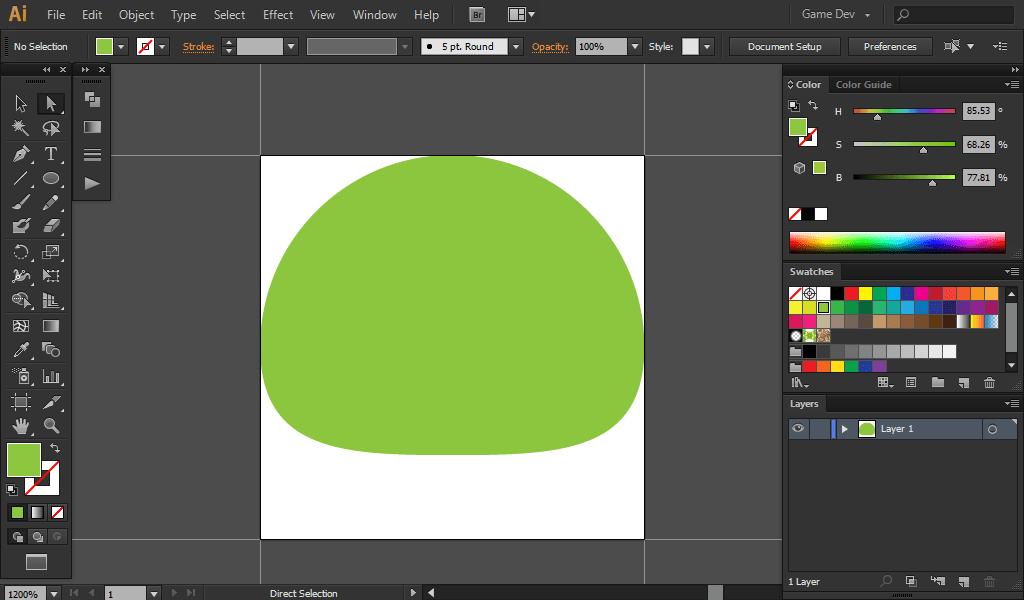Select the Eraser tool
The width and height of the screenshot is (1024, 600).
pos(51,226)
